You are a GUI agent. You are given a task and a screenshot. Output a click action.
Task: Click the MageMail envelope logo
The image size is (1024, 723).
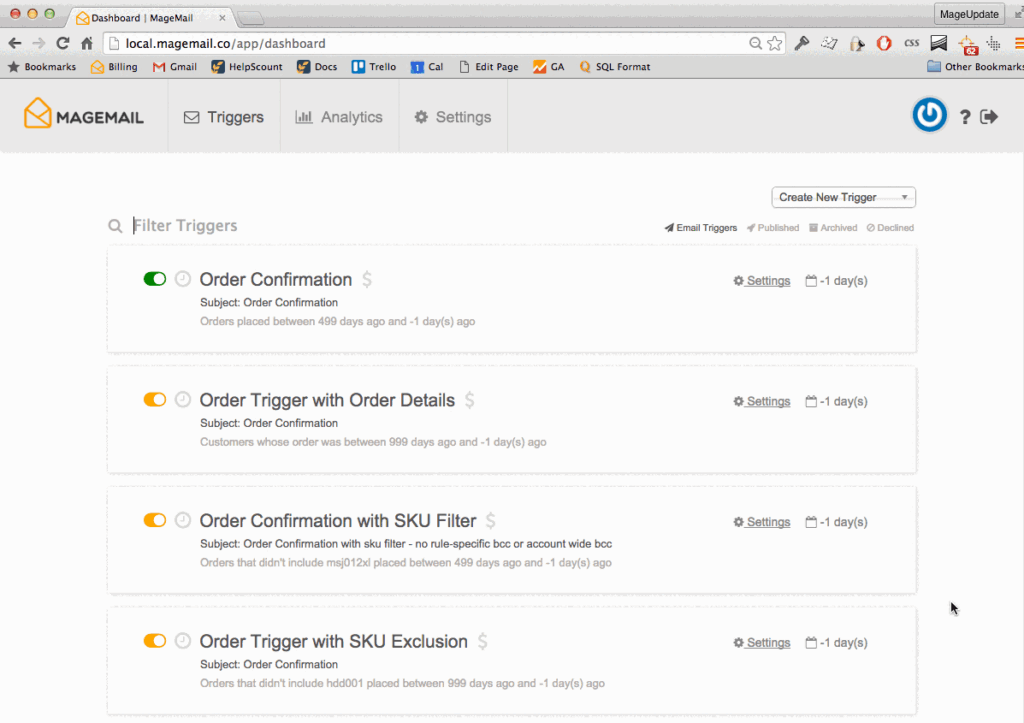click(x=38, y=114)
